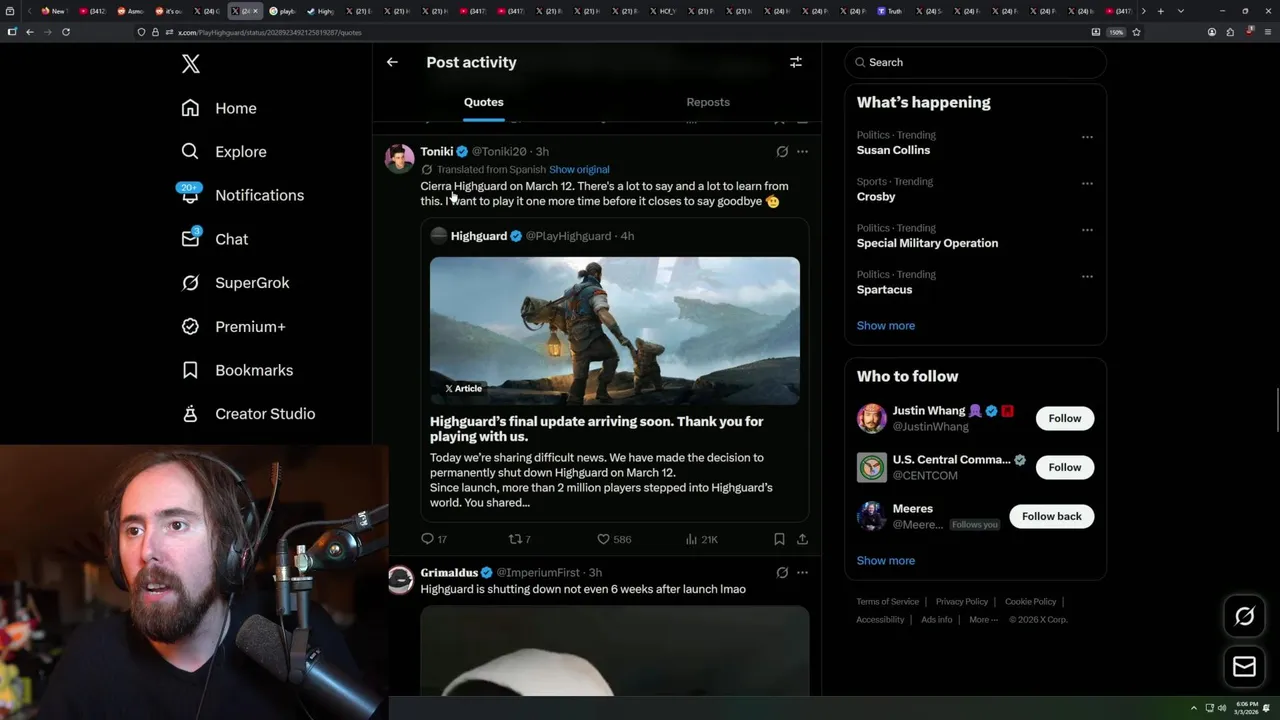Follow Justin Whang
The image size is (1280, 720).
tap(1065, 418)
